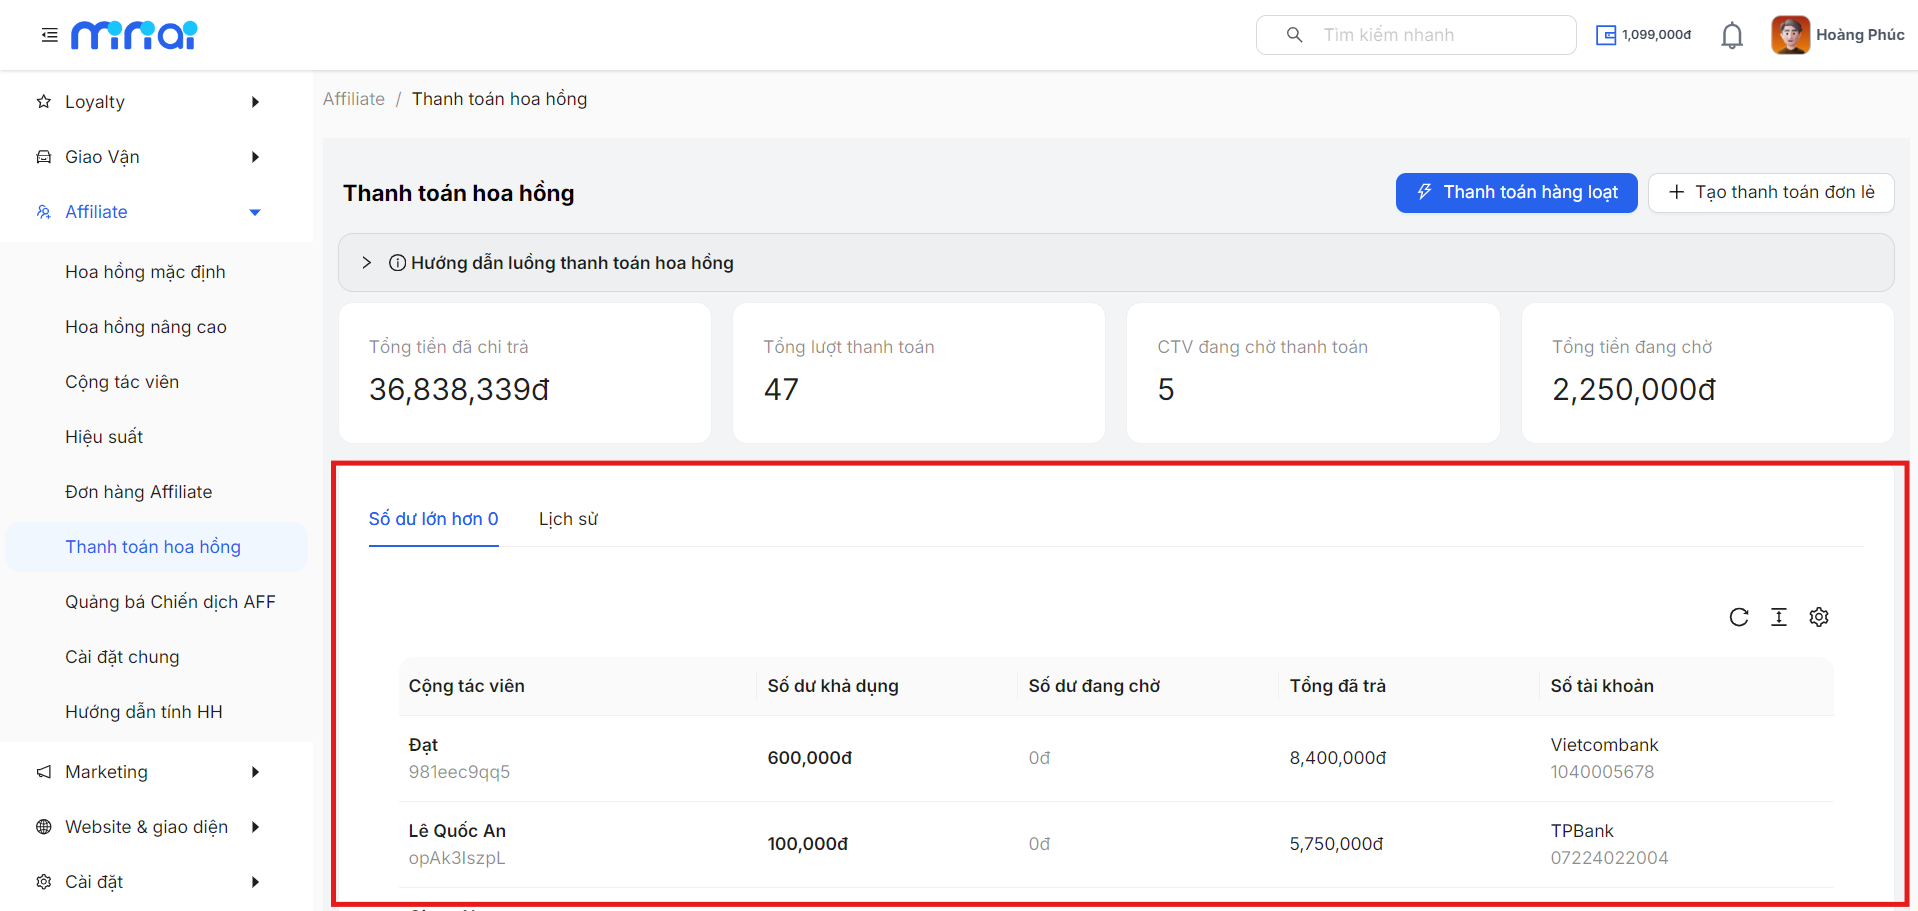The height and width of the screenshot is (911, 1918).
Task: Click collaborator name Lê Quốc An
Action: point(457,831)
